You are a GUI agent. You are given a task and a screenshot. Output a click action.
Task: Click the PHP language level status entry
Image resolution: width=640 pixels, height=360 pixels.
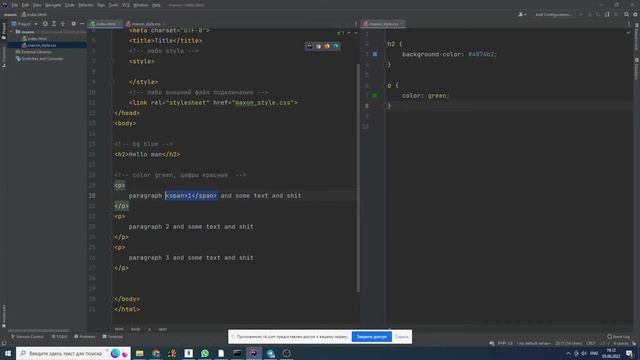[505, 344]
